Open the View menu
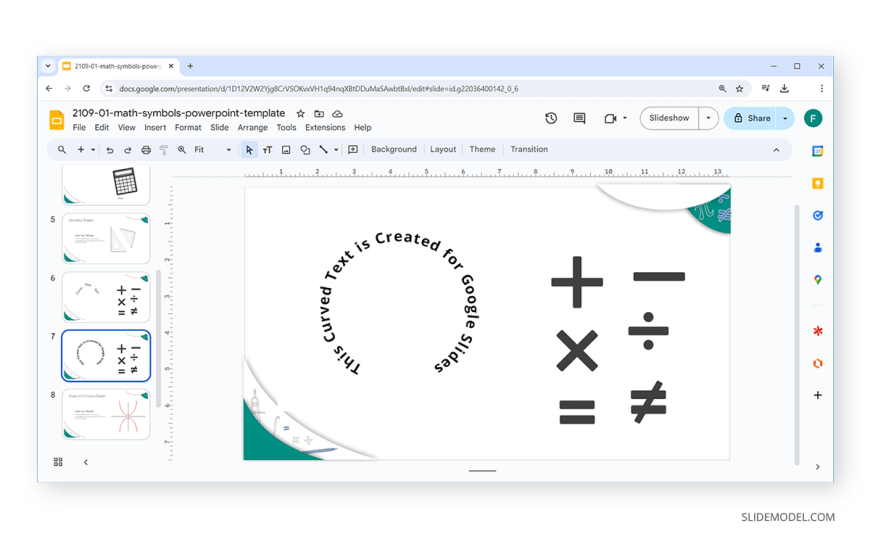Viewport: 870px width, 539px height. pyautogui.click(x=127, y=128)
